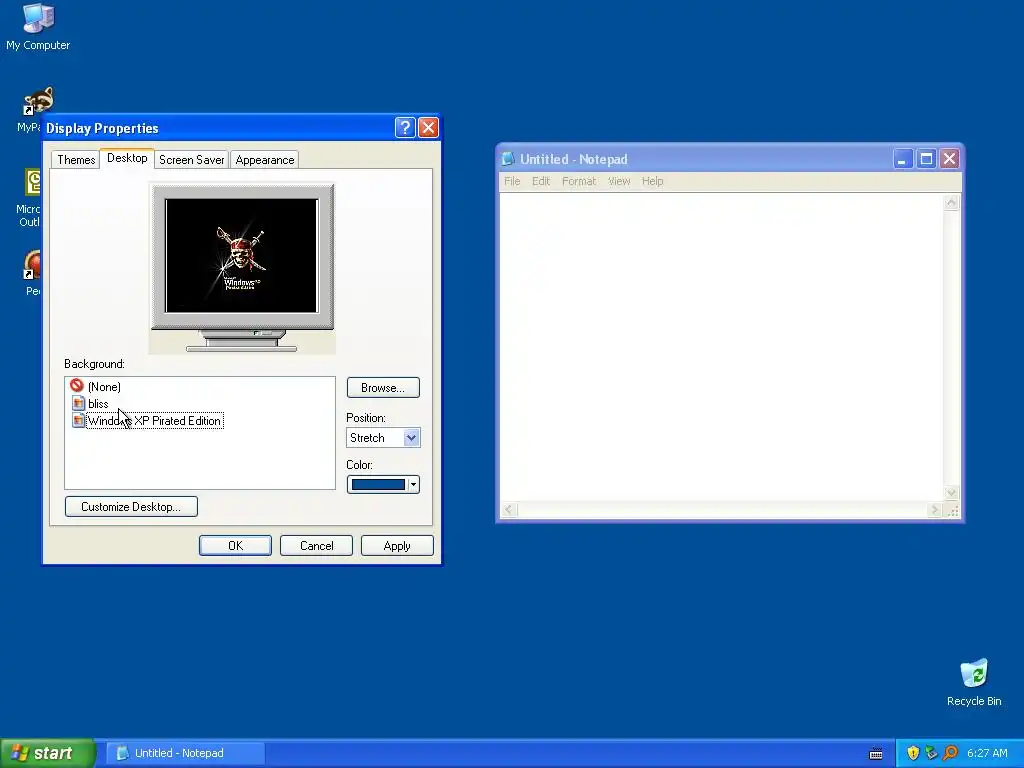Screen dimensions: 1024x768
Task: Select the bliss background entry
Action: 98,404
